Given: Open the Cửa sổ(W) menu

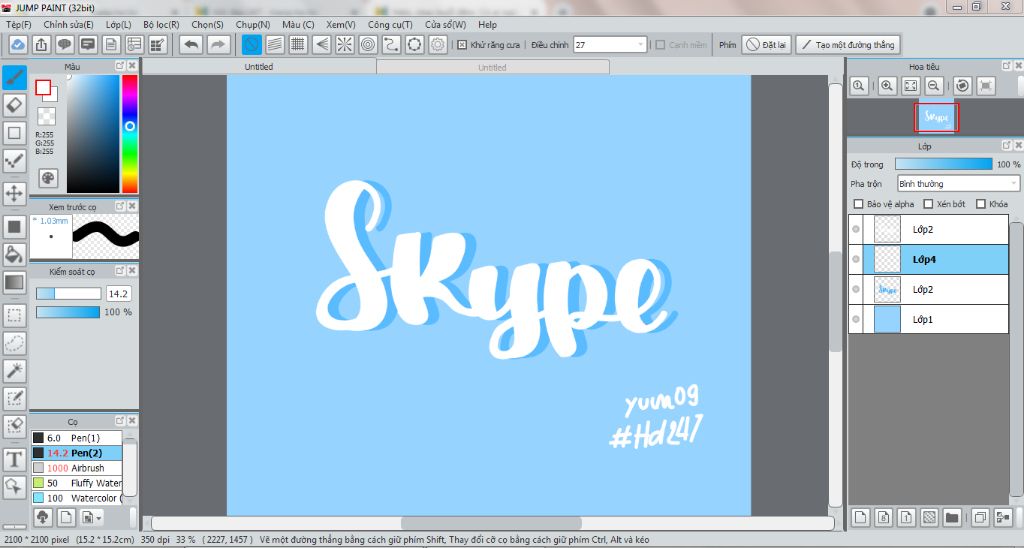Looking at the screenshot, I should (445, 24).
